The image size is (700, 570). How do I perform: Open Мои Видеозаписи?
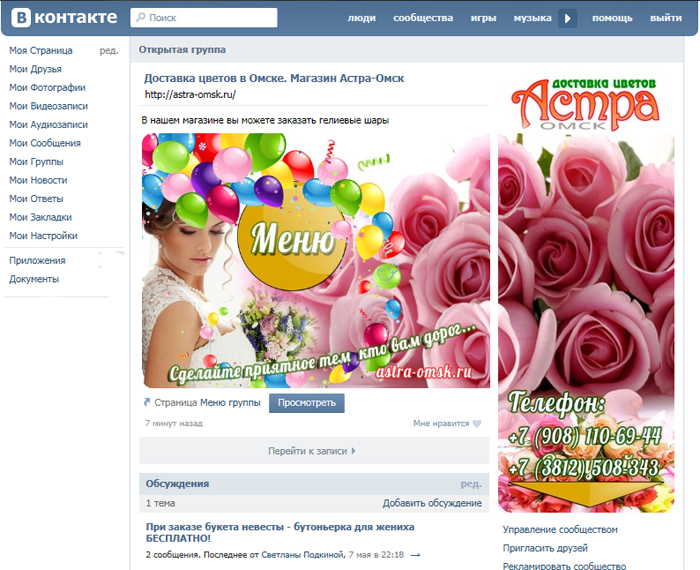tap(48, 106)
